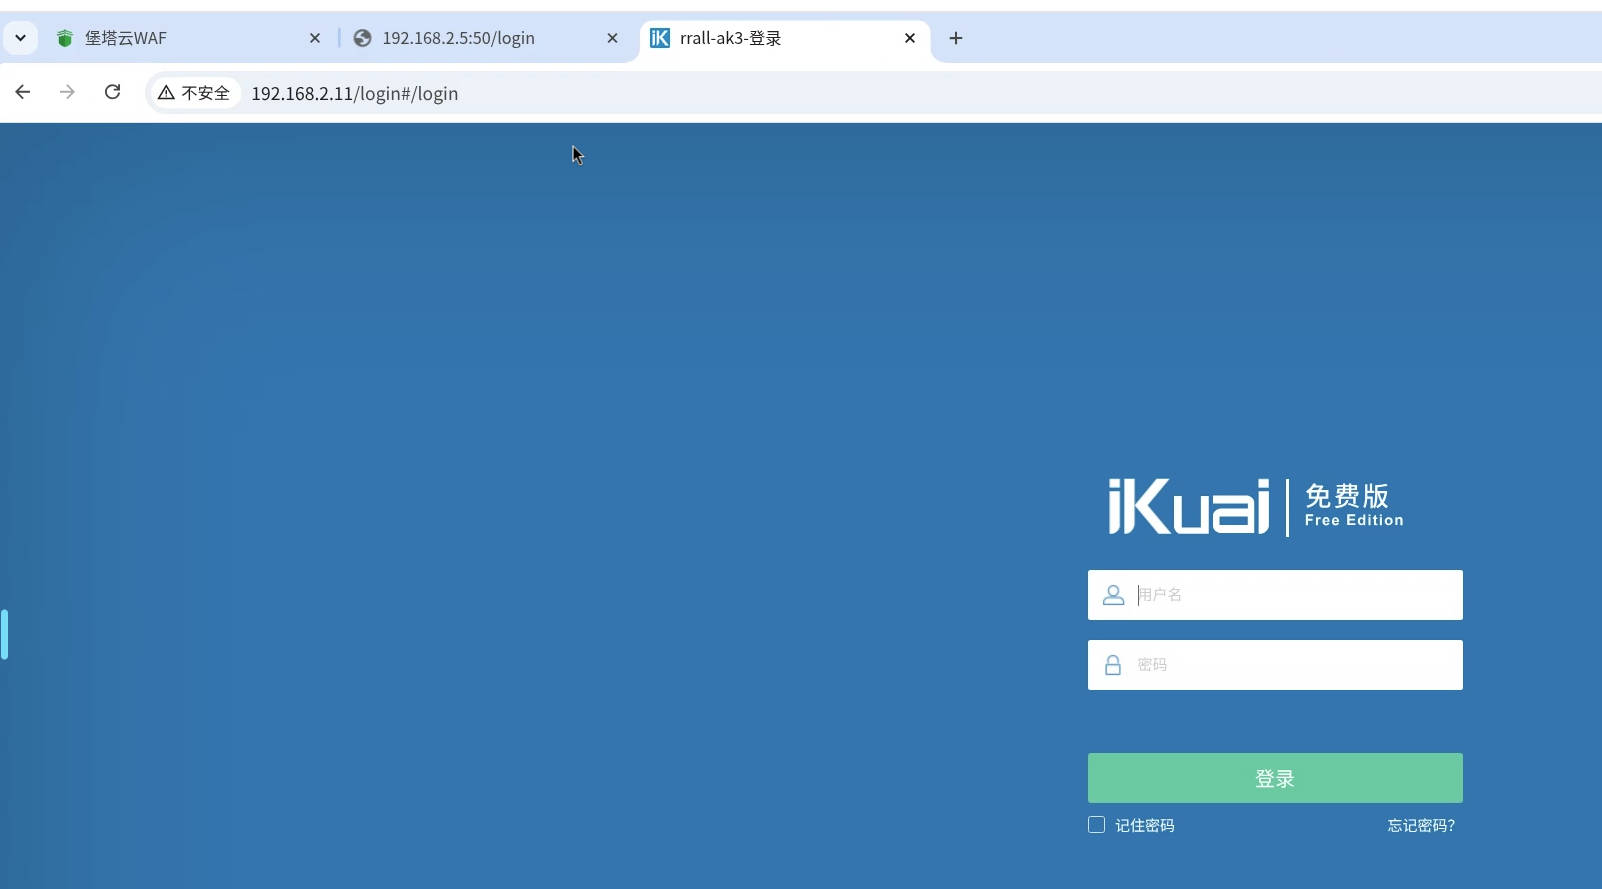Open a new browser tab
Viewport: 1602px width, 889px height.
[956, 38]
